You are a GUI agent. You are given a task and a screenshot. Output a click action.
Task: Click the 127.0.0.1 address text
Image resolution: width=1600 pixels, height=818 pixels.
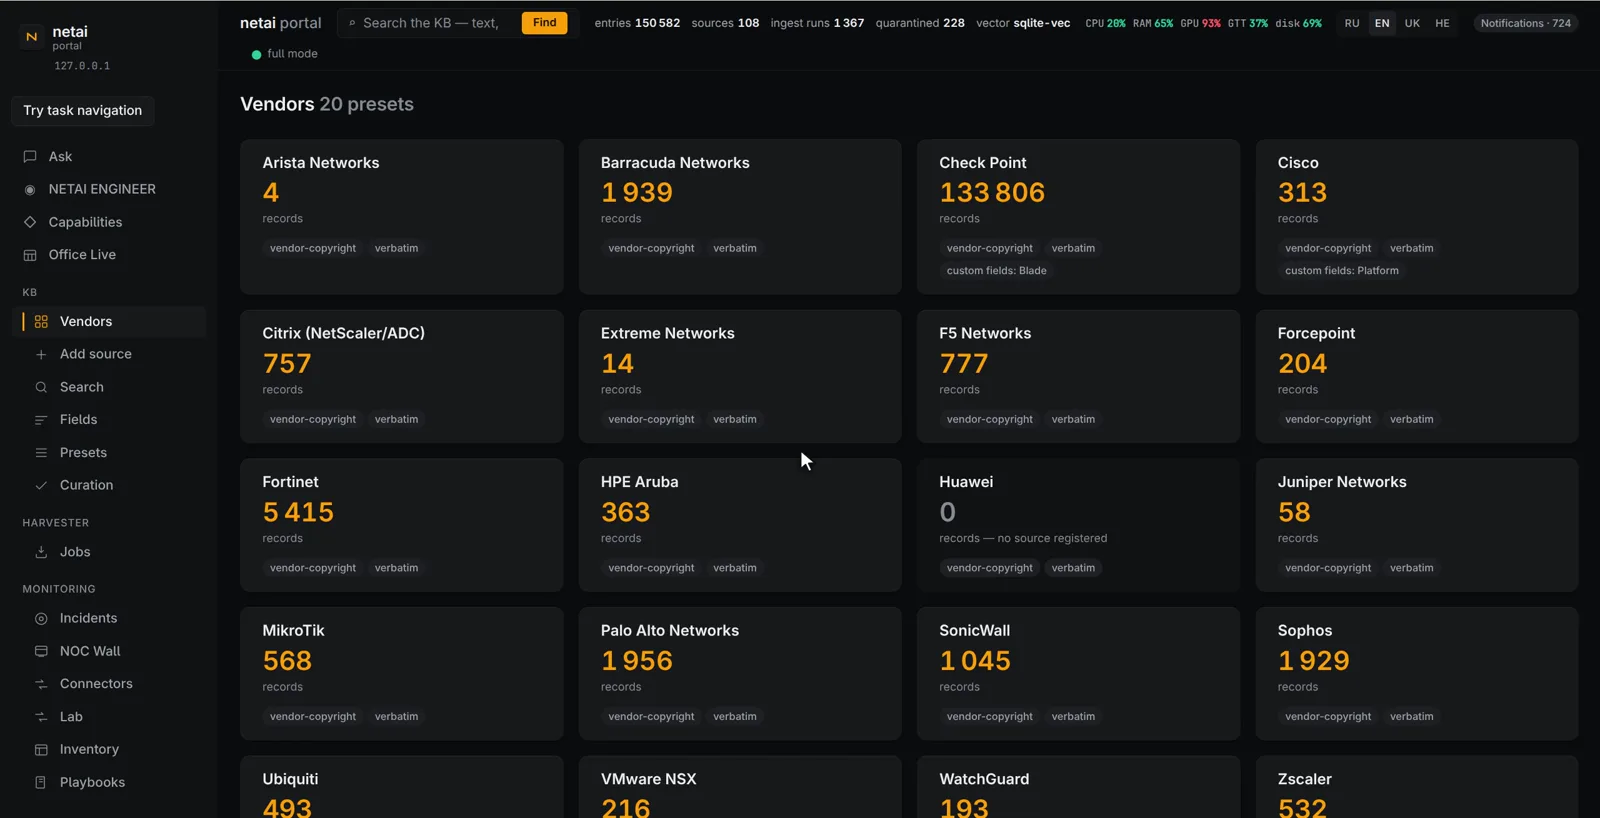82,66
